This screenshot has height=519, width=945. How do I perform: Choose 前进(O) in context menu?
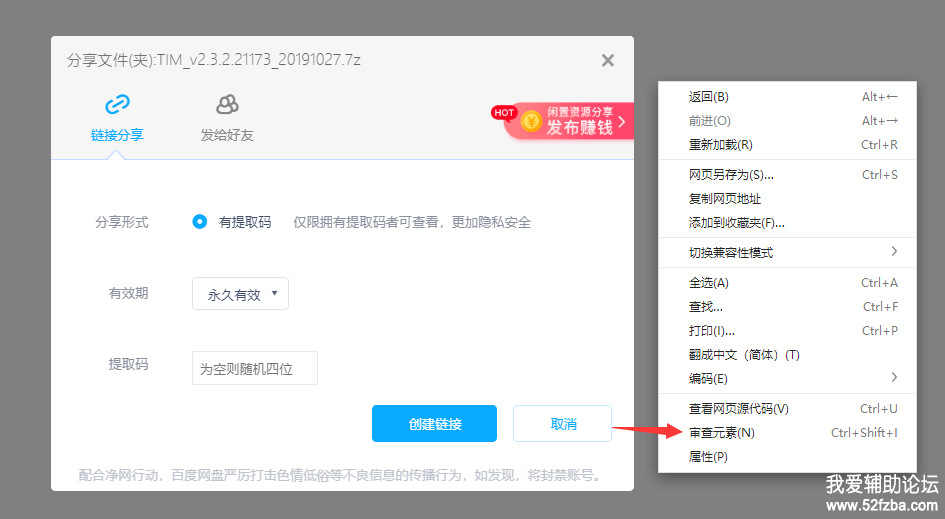point(787,121)
